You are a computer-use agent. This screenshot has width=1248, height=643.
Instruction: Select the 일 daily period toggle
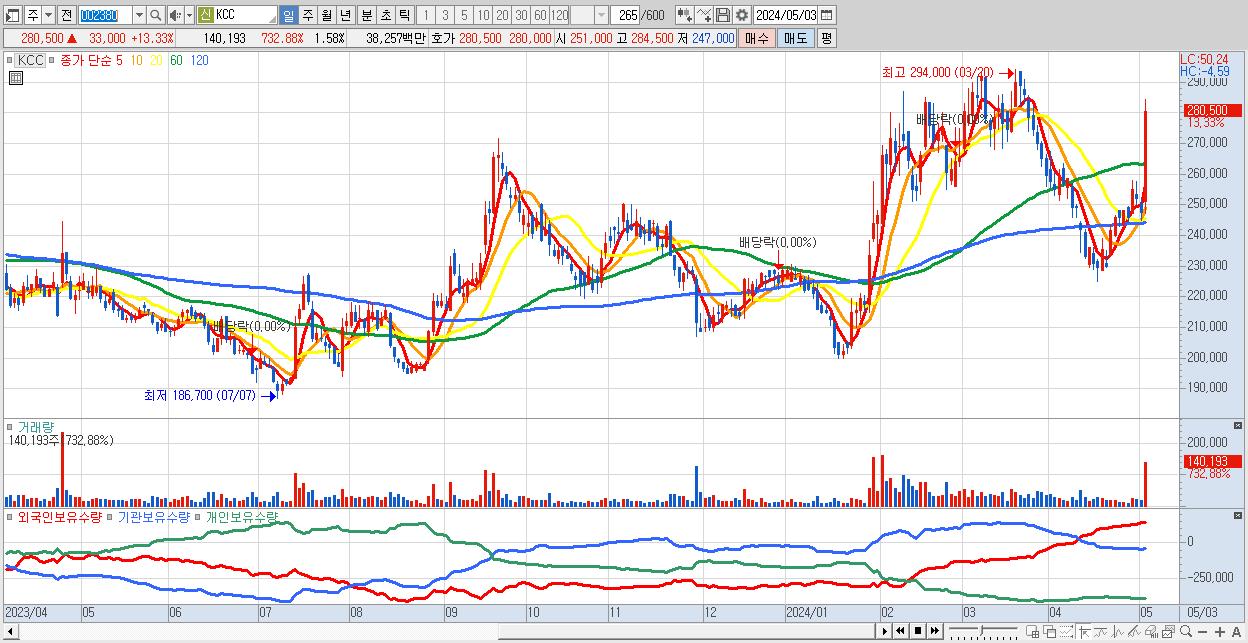[288, 15]
